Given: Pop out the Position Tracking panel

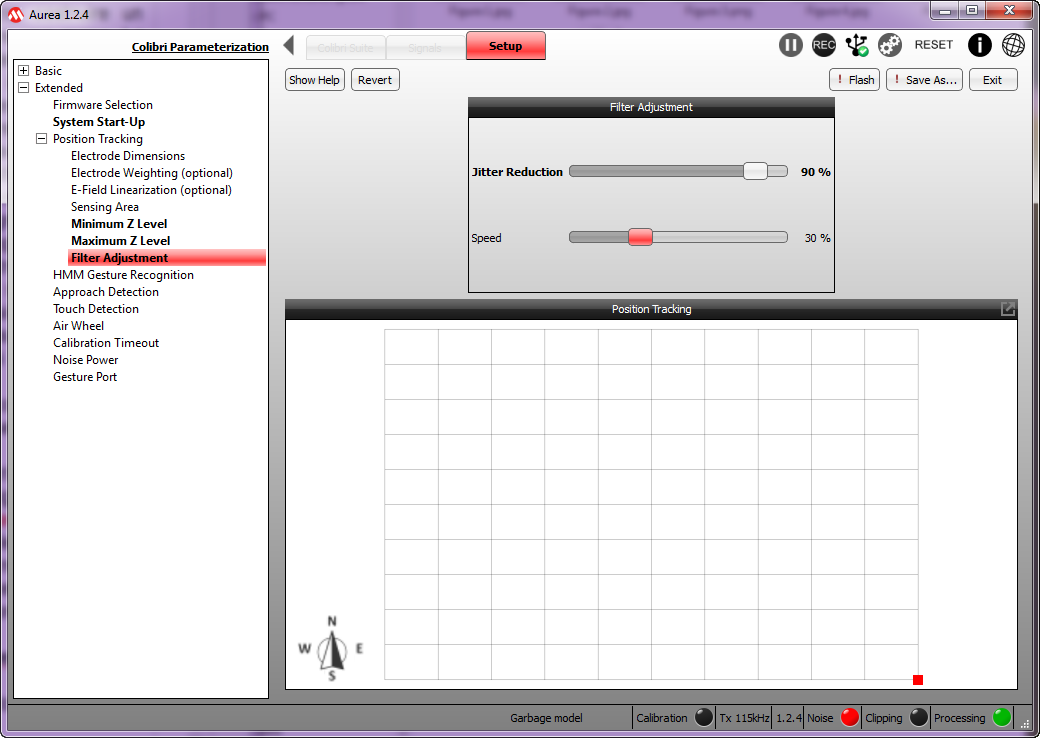Looking at the screenshot, I should (x=1008, y=309).
